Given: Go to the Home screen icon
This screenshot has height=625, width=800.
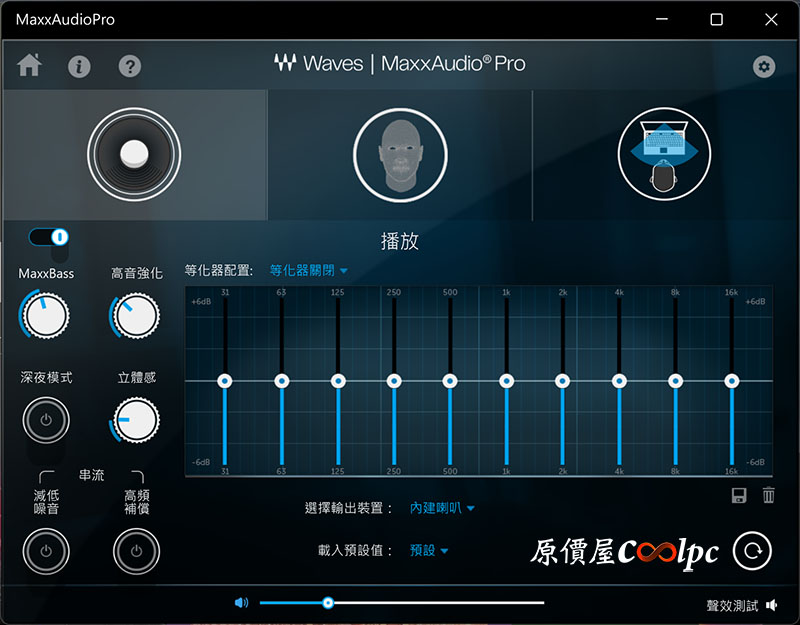Looking at the screenshot, I should (x=30, y=65).
